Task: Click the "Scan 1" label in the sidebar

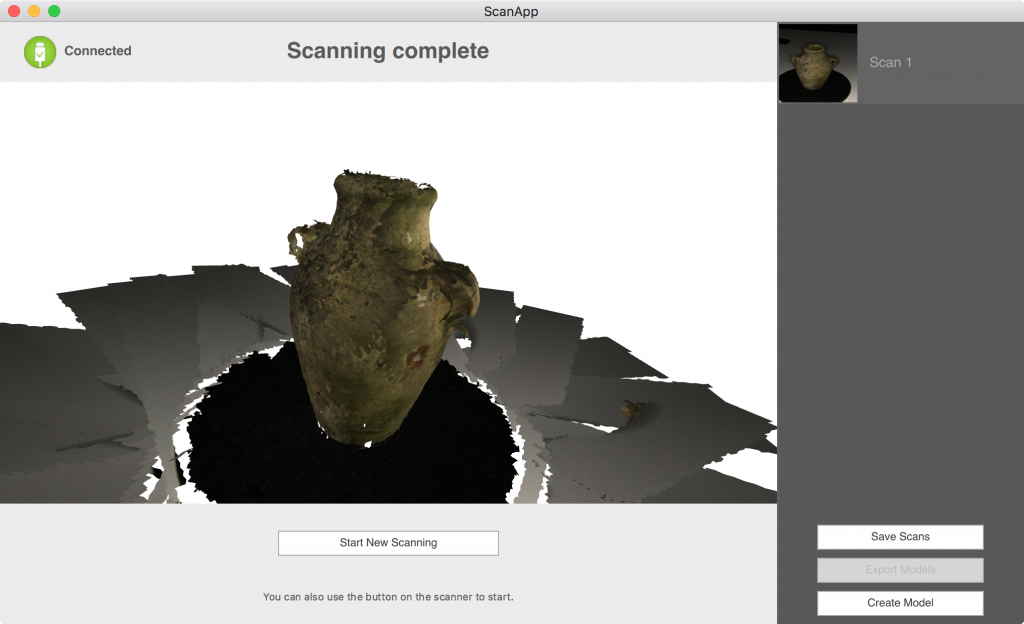Action: point(890,63)
